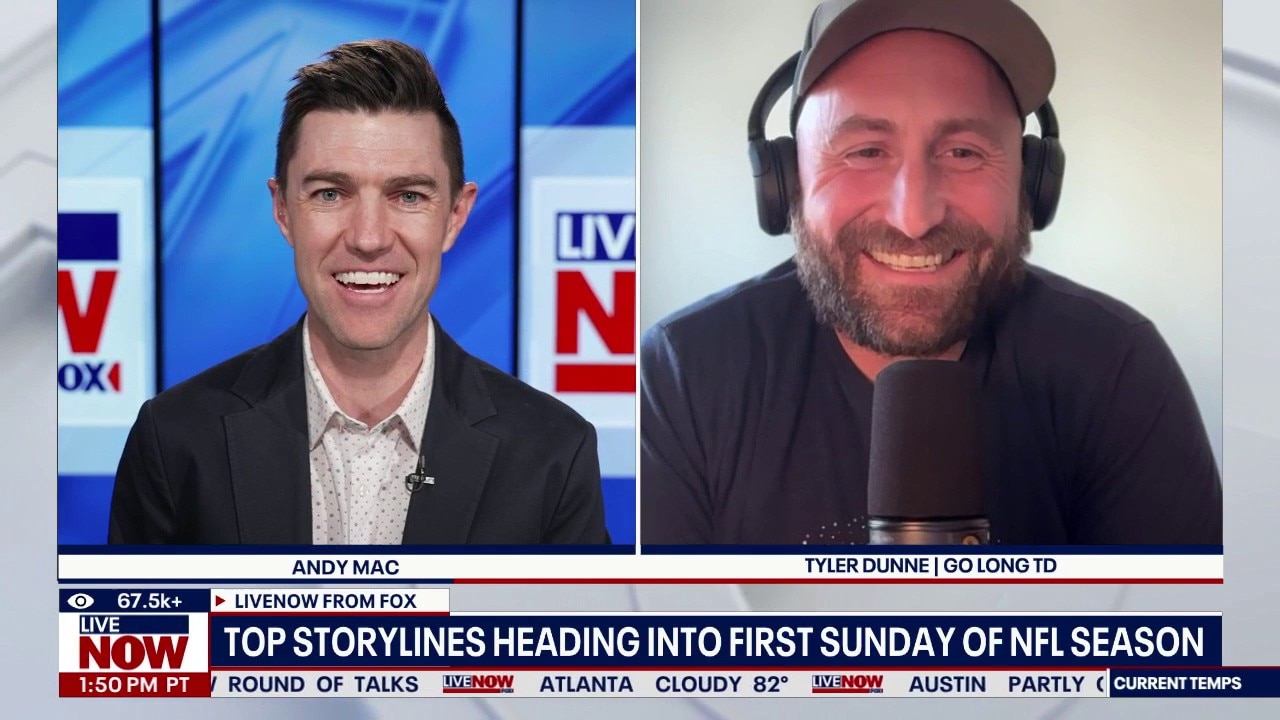This screenshot has height=720, width=1280.
Task: Click the "LIVENOW FROM FOX" label
Action: pos(326,601)
